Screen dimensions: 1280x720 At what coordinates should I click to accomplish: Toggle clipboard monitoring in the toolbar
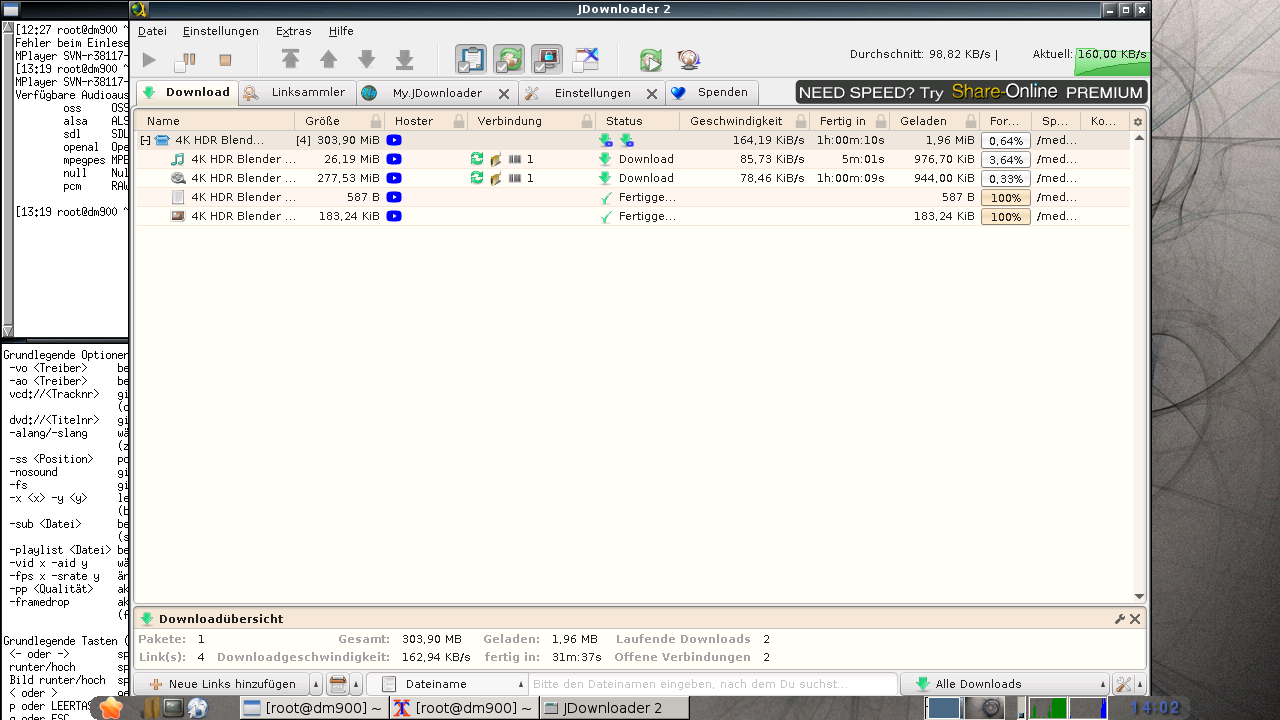(x=470, y=60)
